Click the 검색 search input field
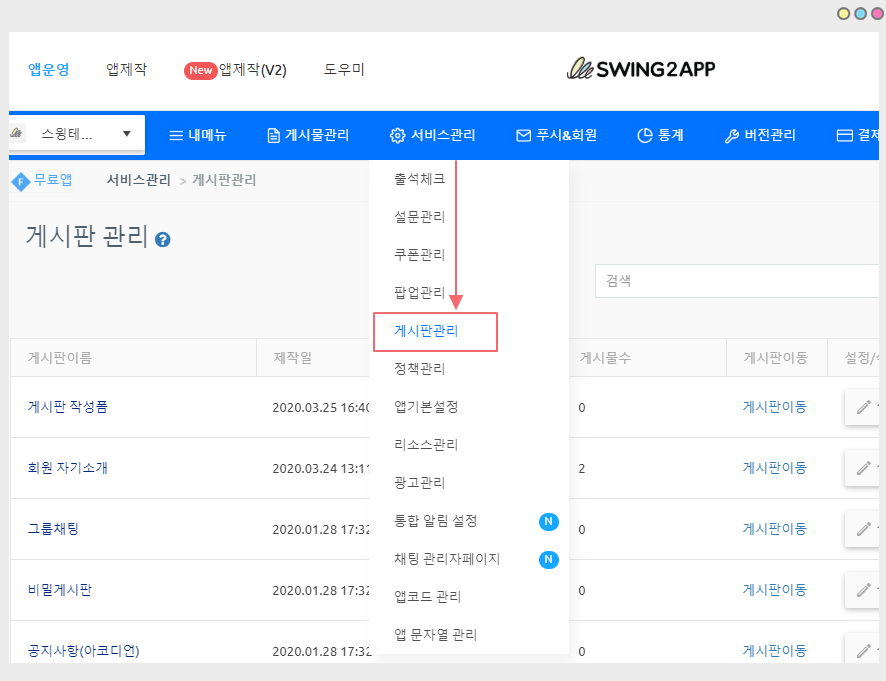 pyautogui.click(x=735, y=281)
